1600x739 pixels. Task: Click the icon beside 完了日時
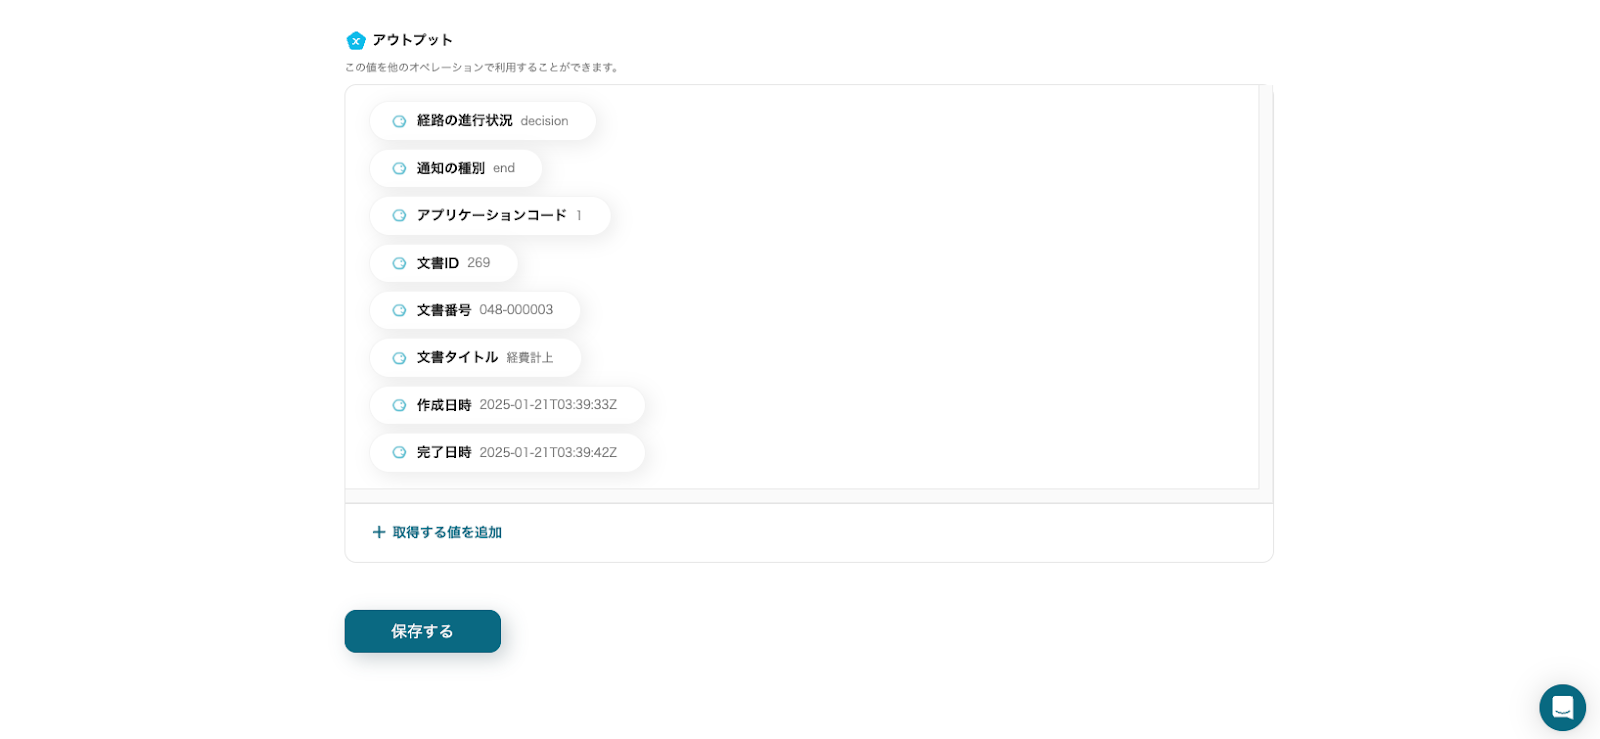399,452
